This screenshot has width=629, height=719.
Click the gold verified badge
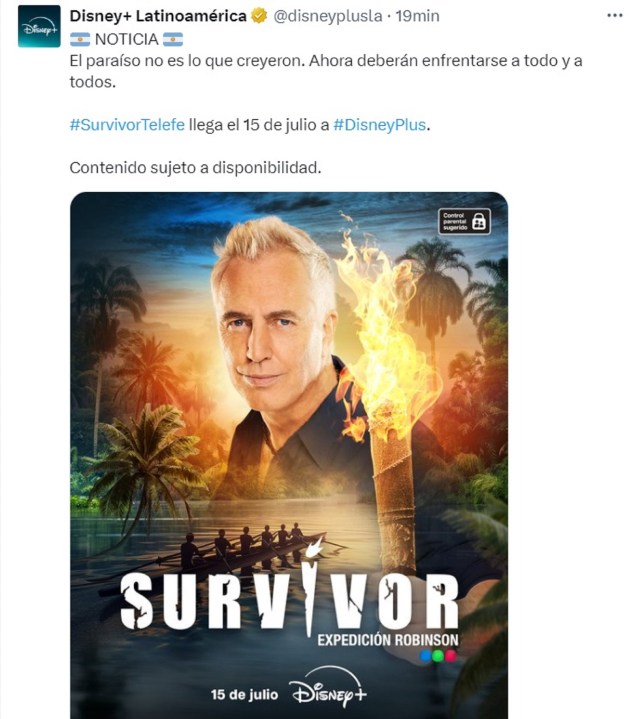point(259,16)
